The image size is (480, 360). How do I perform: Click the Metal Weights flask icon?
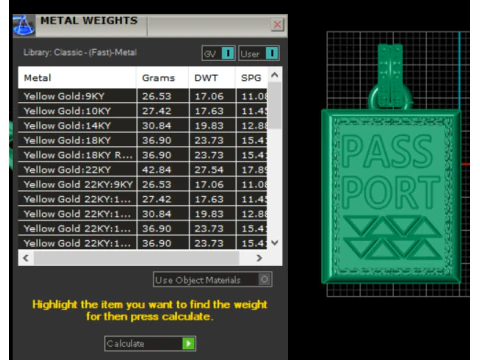pos(24,25)
